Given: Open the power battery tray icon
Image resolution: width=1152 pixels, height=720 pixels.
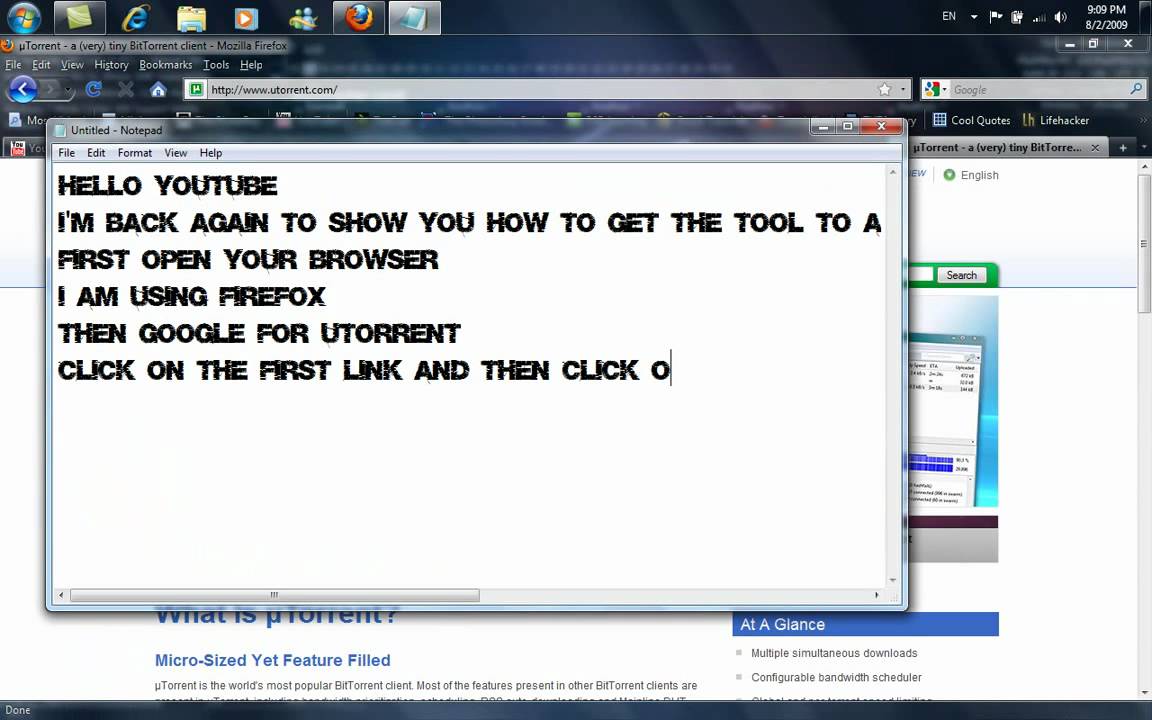Looking at the screenshot, I should point(1017,16).
